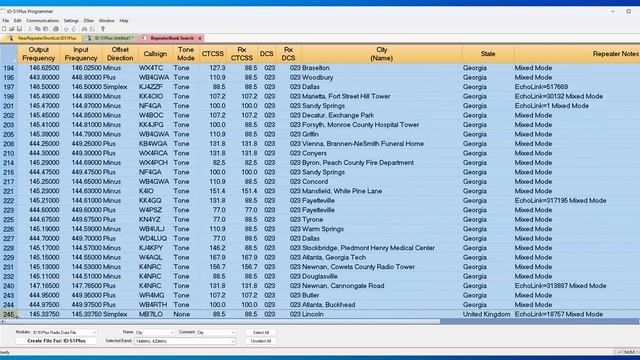640x360 pixels.
Task: Open the Help menu
Action: (x=124, y=20)
